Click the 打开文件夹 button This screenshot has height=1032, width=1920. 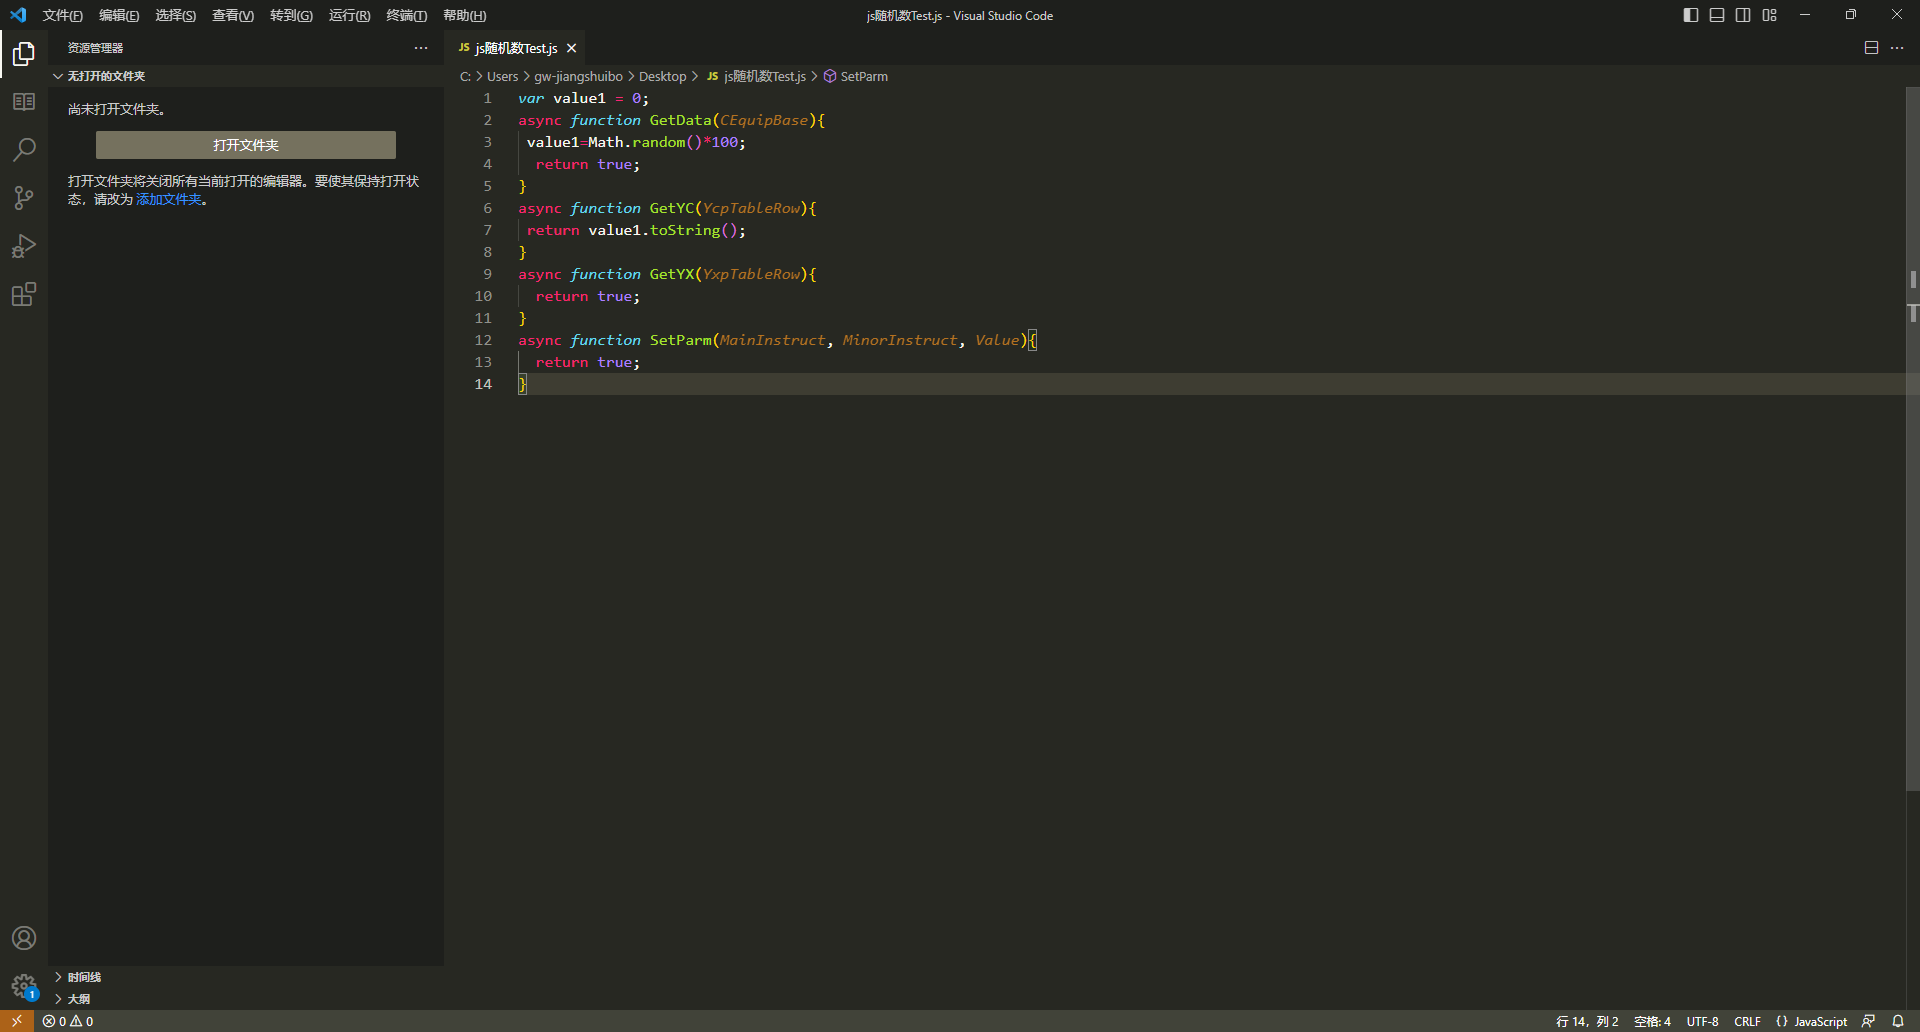[246, 145]
